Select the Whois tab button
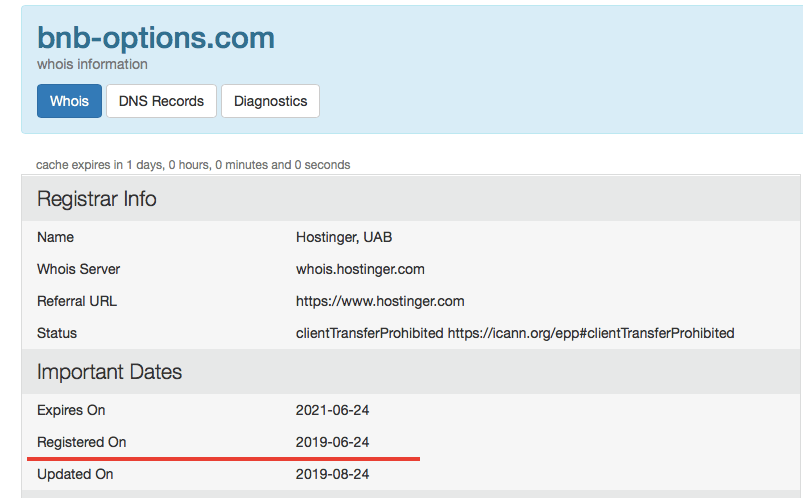This screenshot has width=803, height=498. point(69,101)
